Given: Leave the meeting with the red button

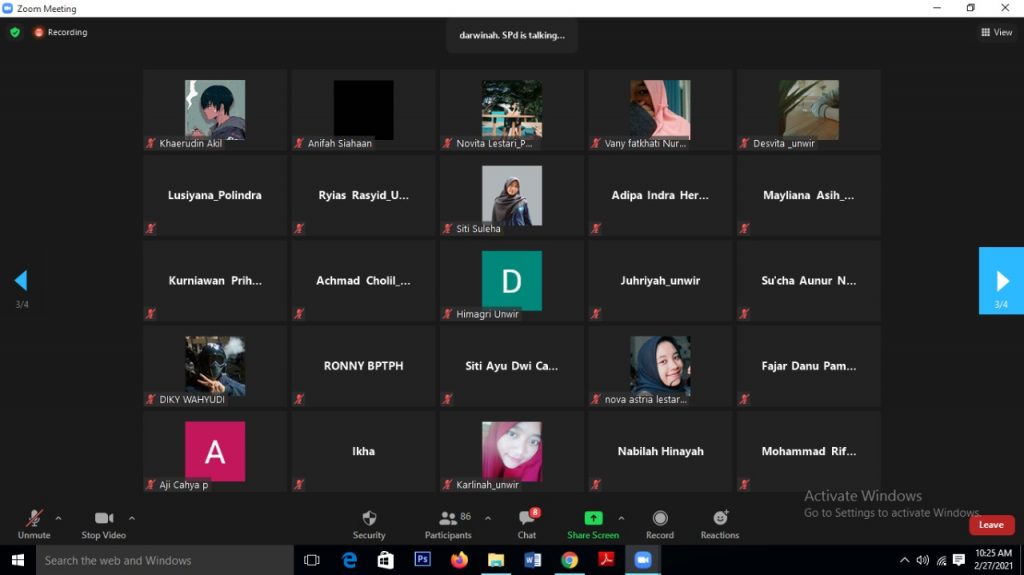Looking at the screenshot, I should coord(991,525).
